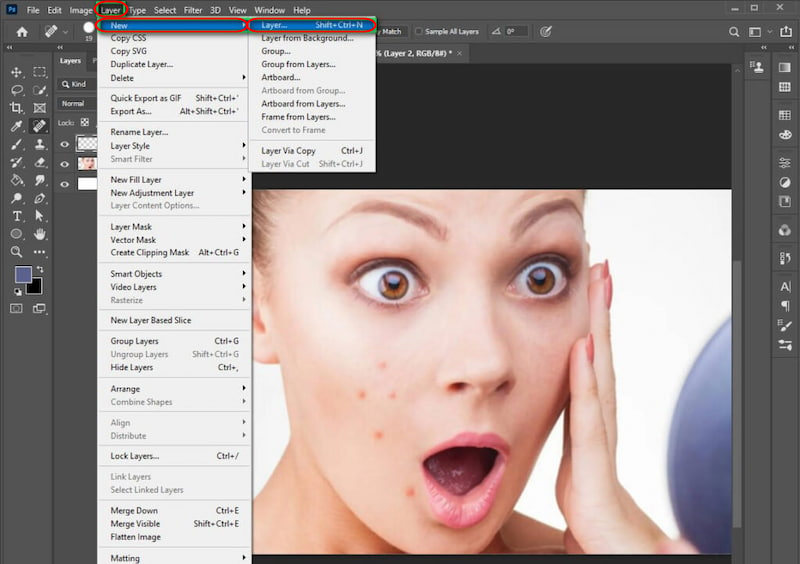Select the Crop tool
800x564 pixels.
[16, 108]
